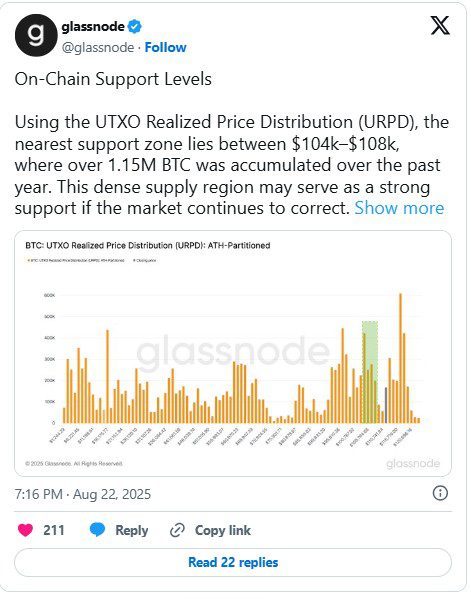
Task: Open the X logo icon
Action: click(440, 26)
